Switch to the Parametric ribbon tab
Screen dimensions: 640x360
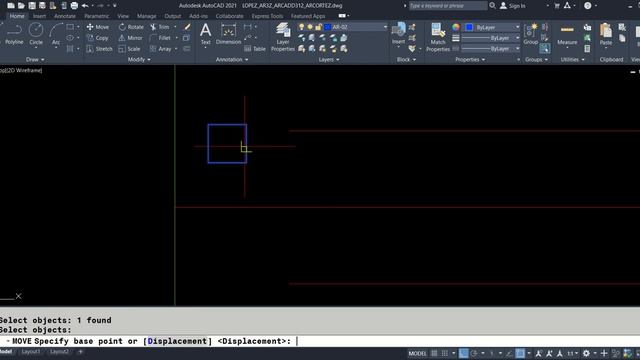pyautogui.click(x=97, y=16)
